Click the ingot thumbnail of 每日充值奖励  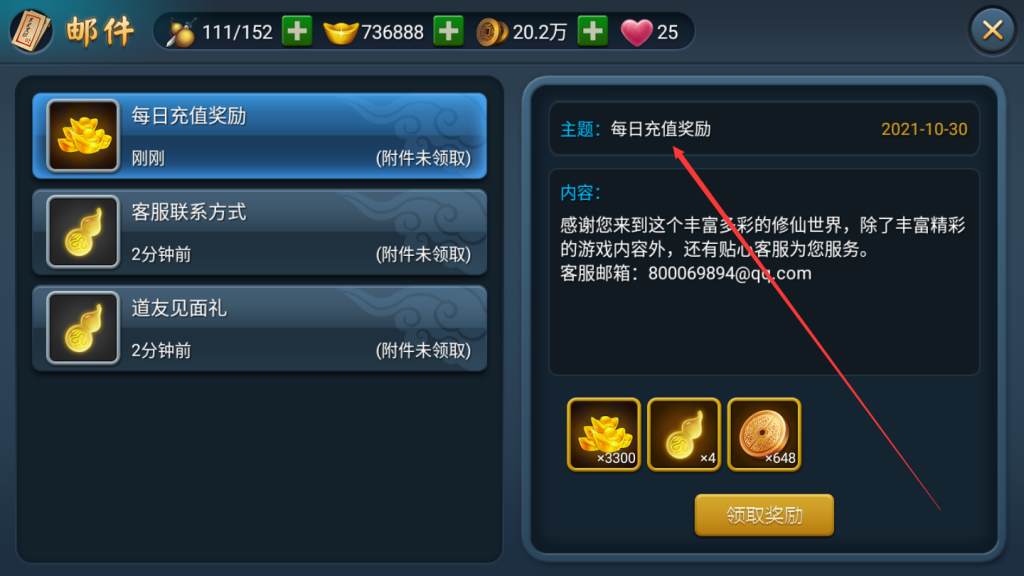click(83, 136)
